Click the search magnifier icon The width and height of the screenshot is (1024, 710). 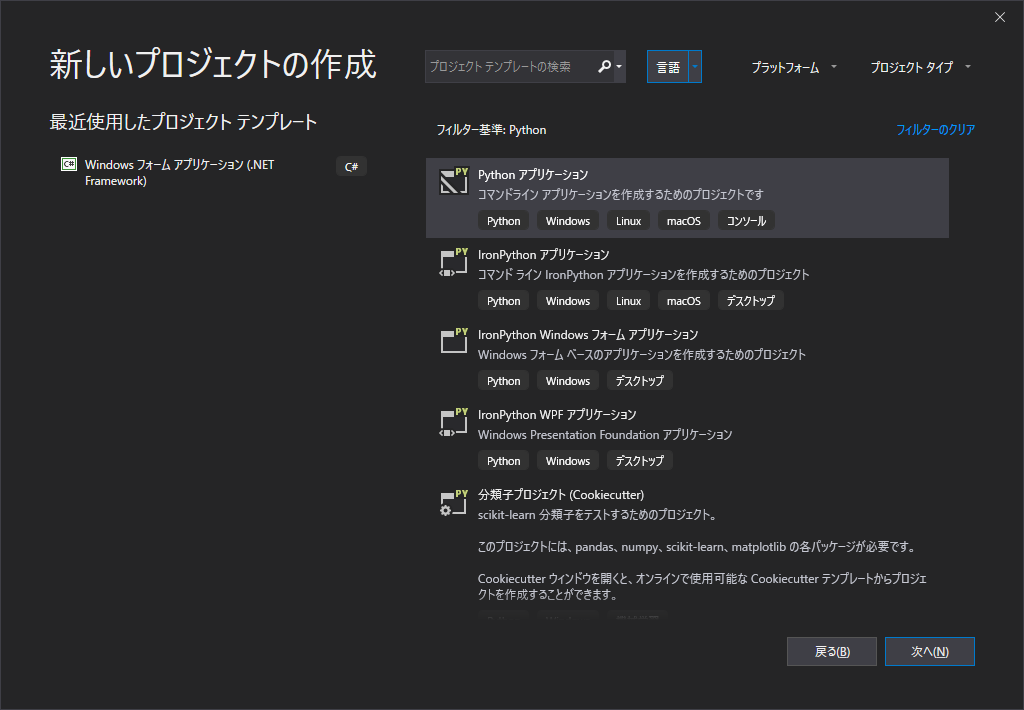(604, 66)
